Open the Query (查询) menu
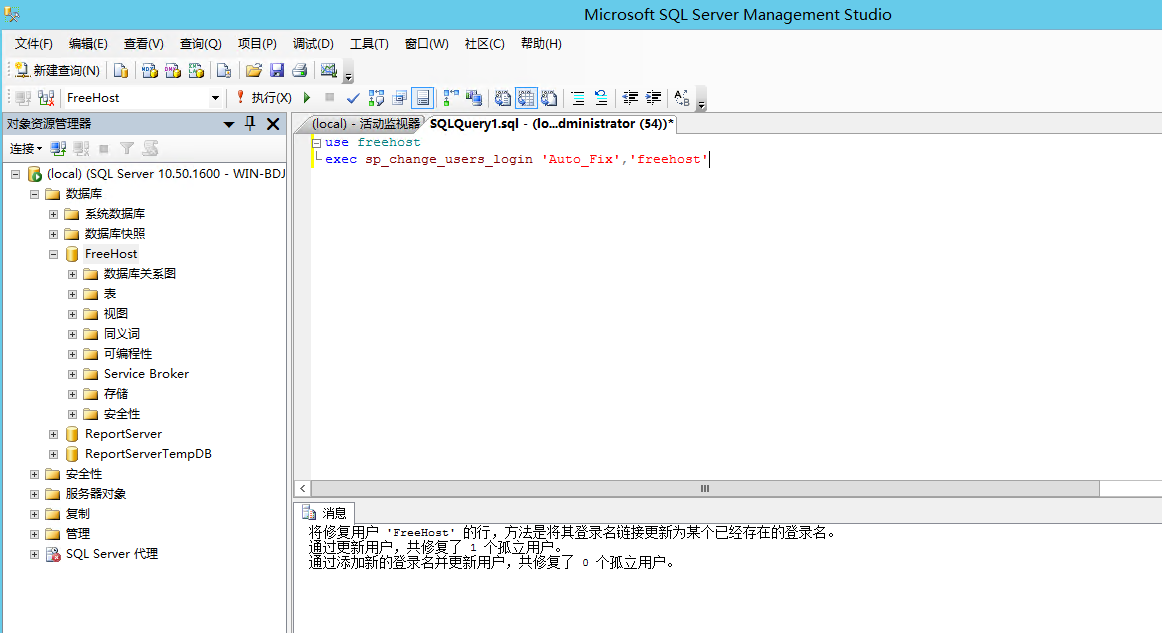1162x633 pixels. point(200,44)
